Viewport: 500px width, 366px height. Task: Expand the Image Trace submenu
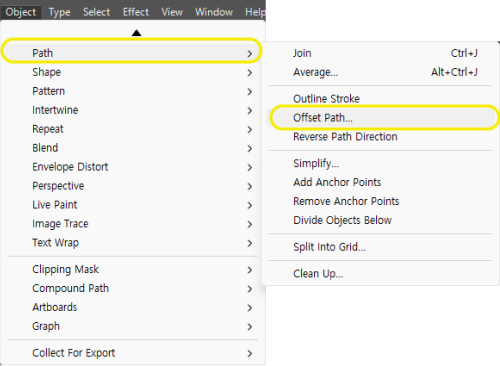pos(132,224)
